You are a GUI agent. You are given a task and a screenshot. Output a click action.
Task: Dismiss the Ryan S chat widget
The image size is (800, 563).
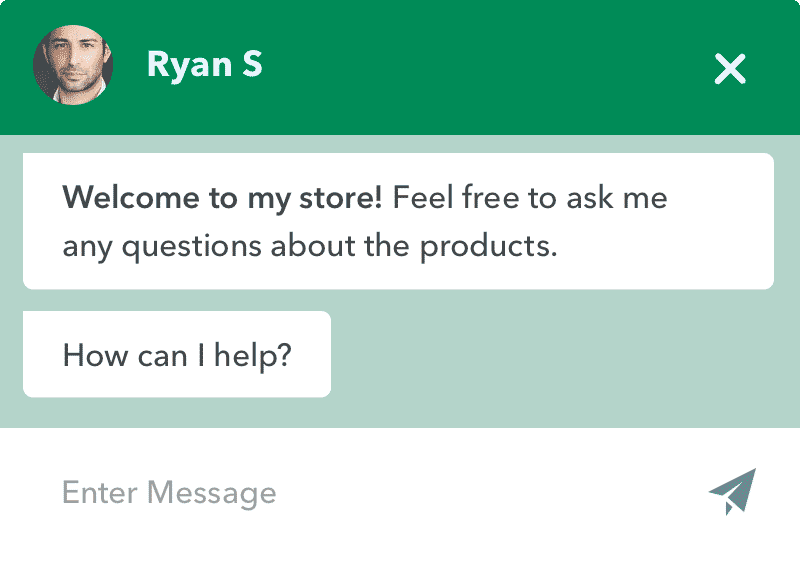730,68
